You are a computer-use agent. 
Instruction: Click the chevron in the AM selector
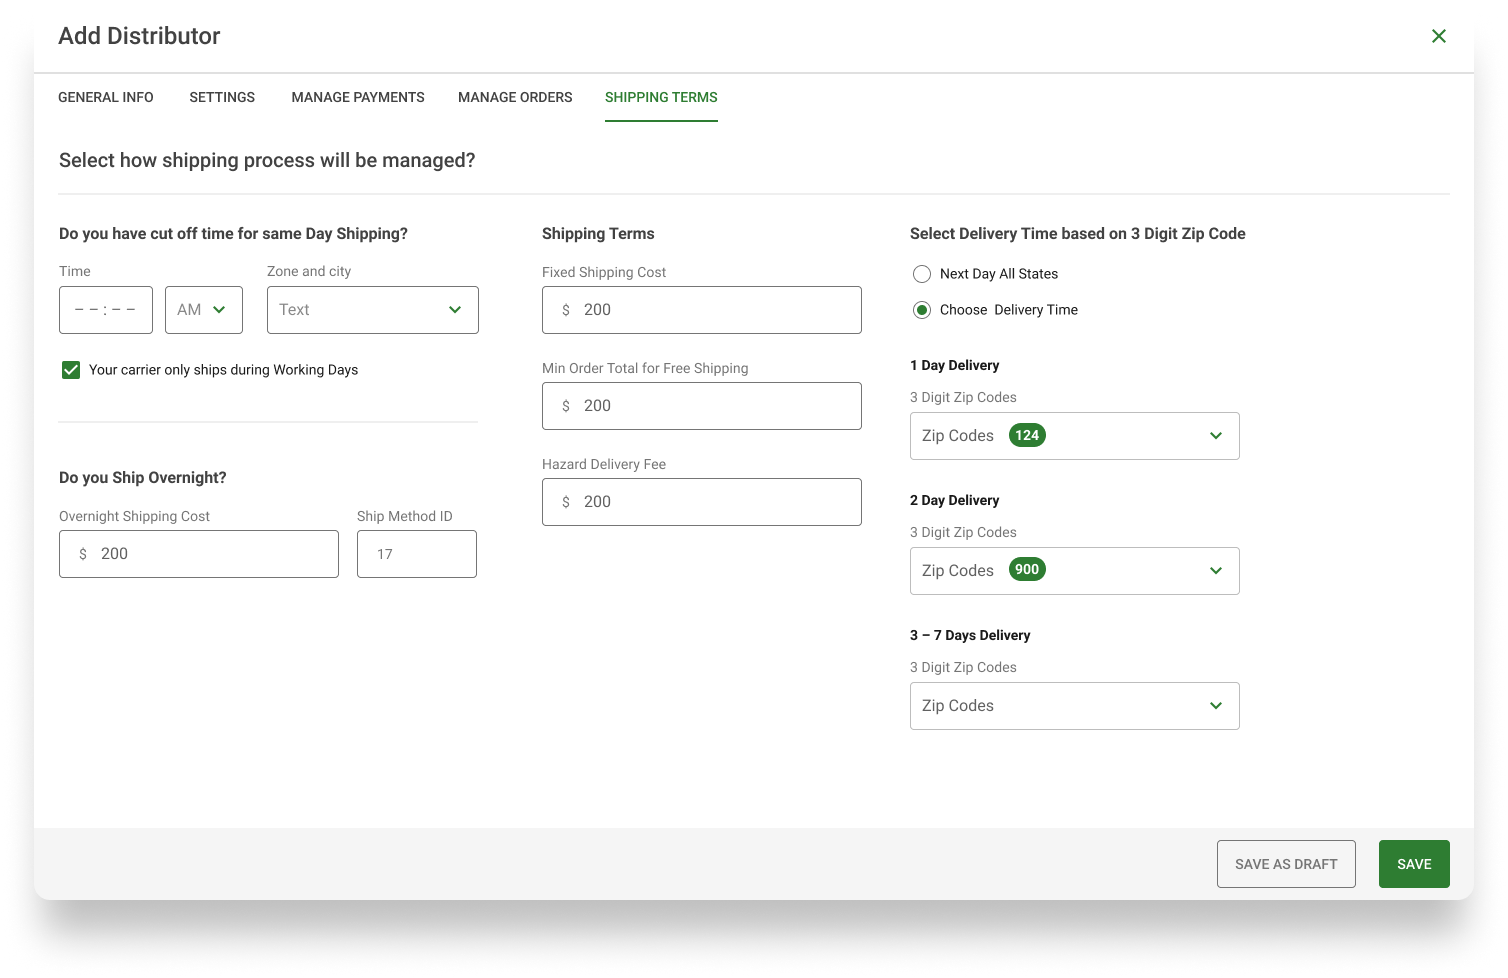coord(219,310)
